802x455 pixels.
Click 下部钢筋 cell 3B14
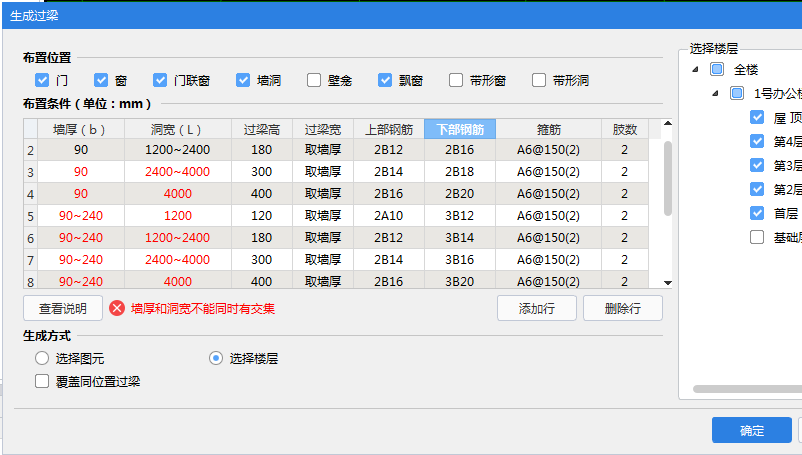click(460, 238)
